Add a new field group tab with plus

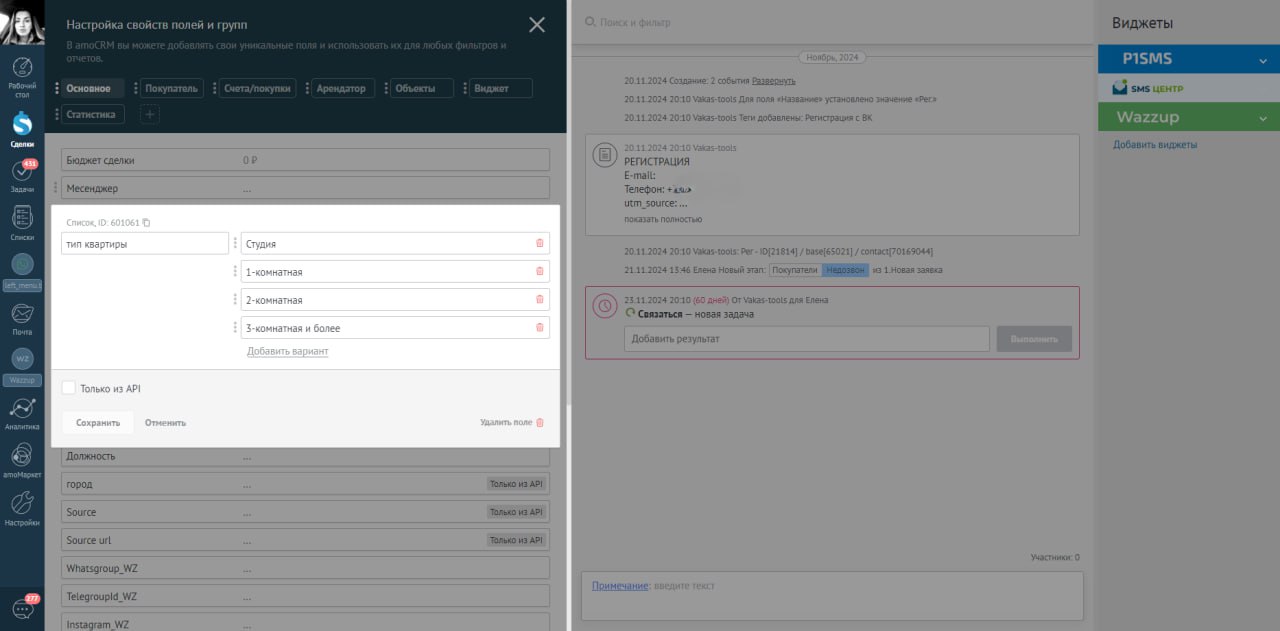click(148, 114)
